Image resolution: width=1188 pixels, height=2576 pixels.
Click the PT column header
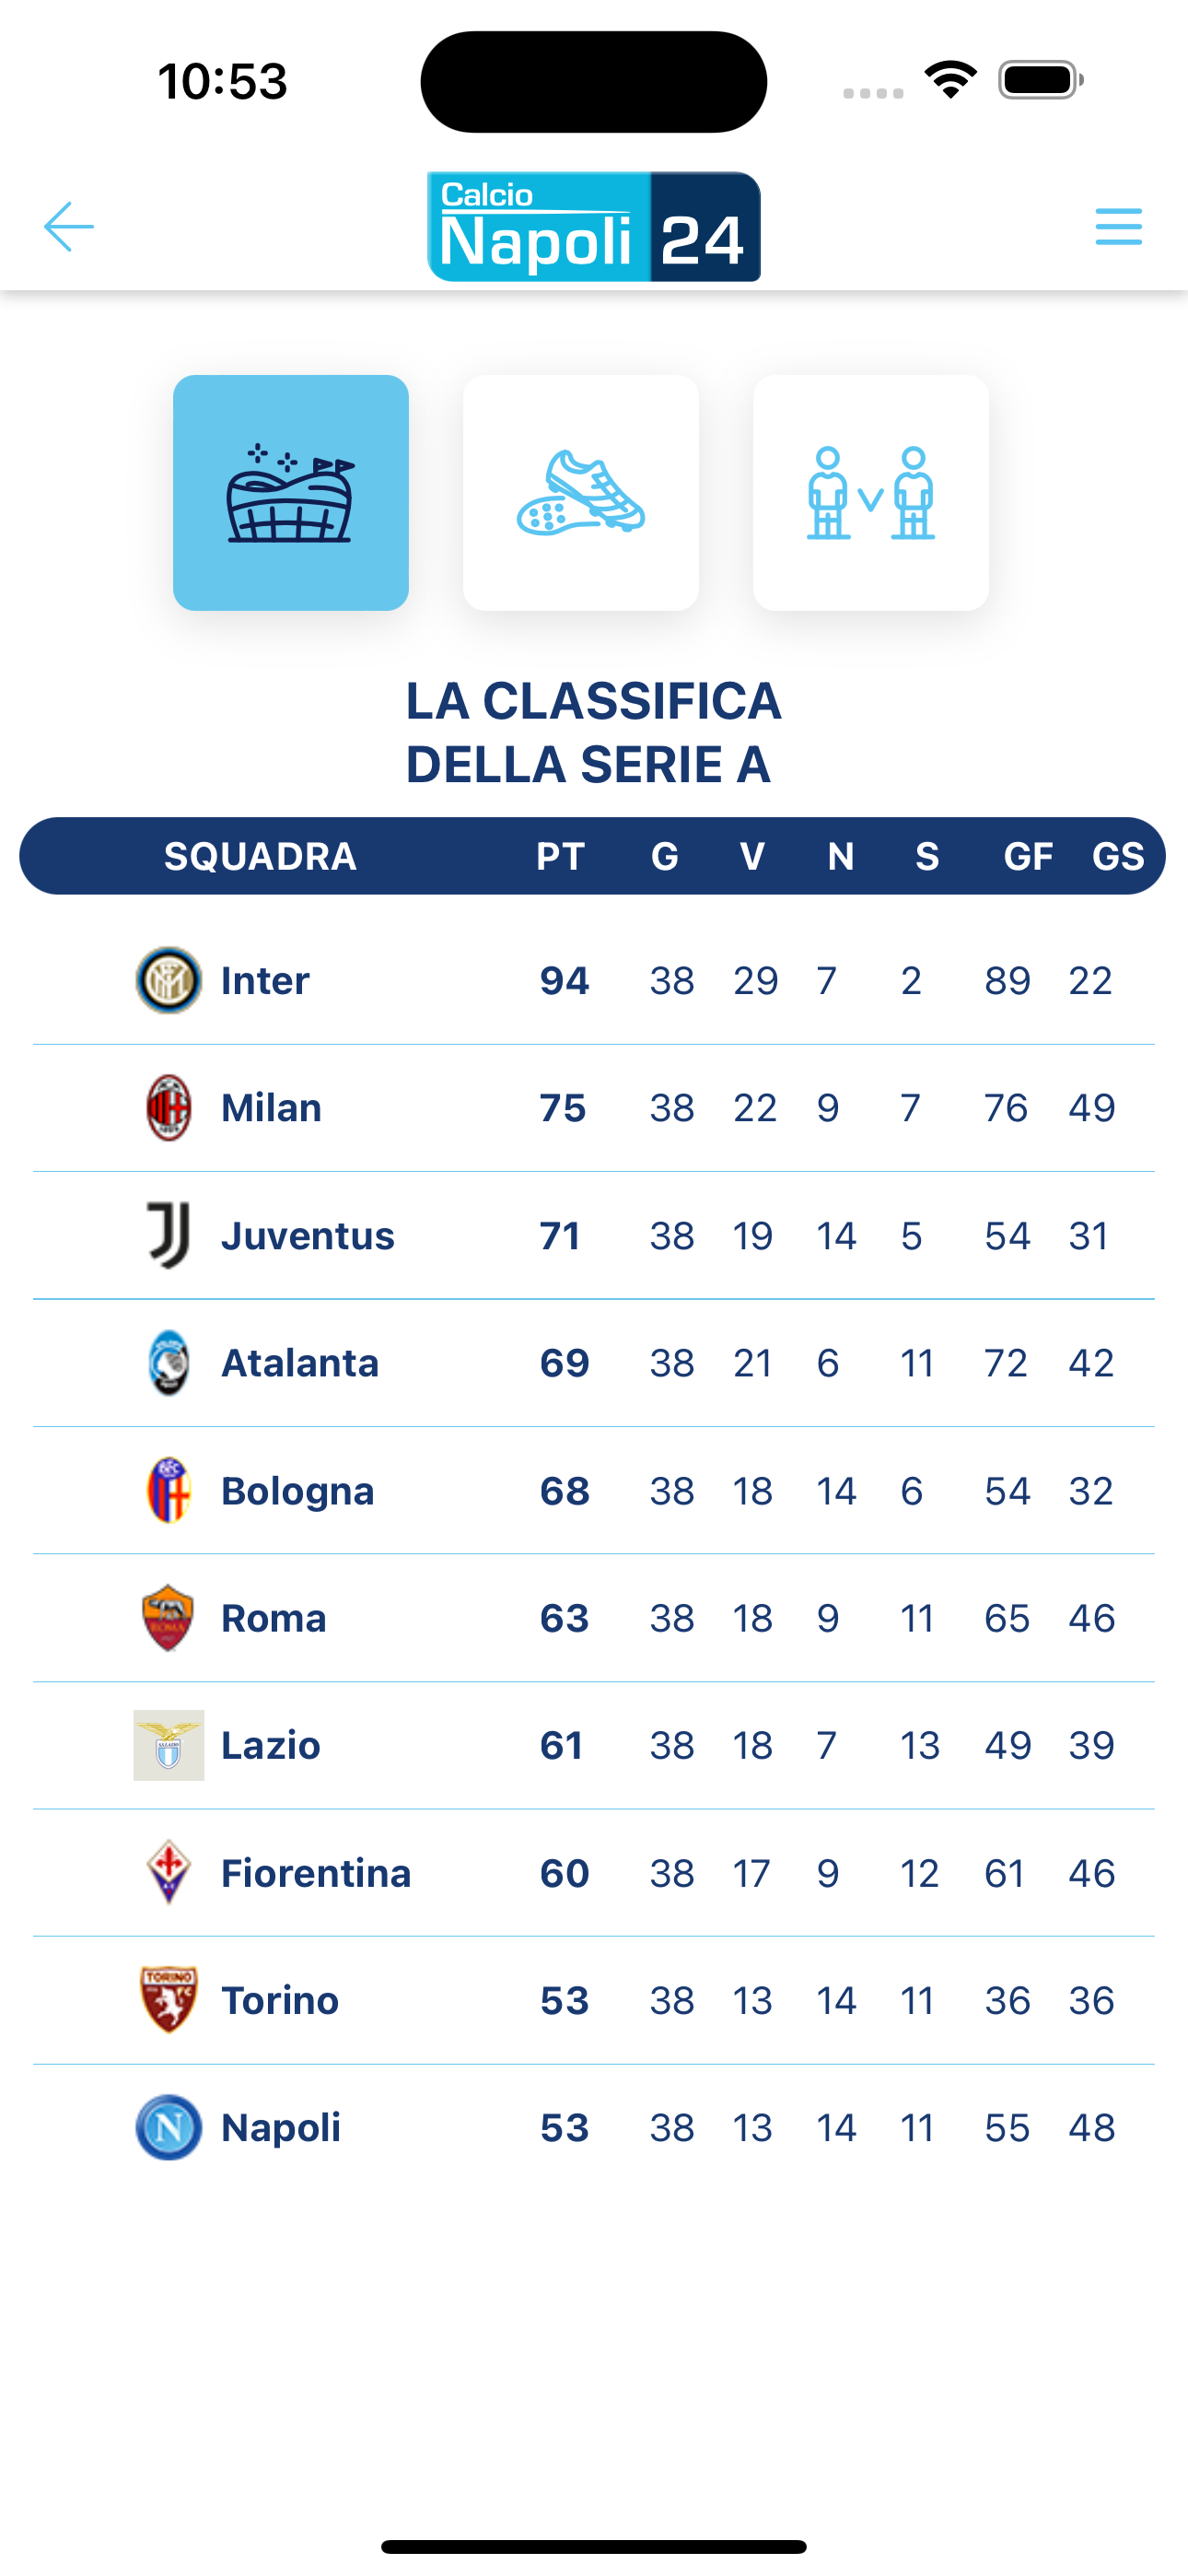coord(560,856)
